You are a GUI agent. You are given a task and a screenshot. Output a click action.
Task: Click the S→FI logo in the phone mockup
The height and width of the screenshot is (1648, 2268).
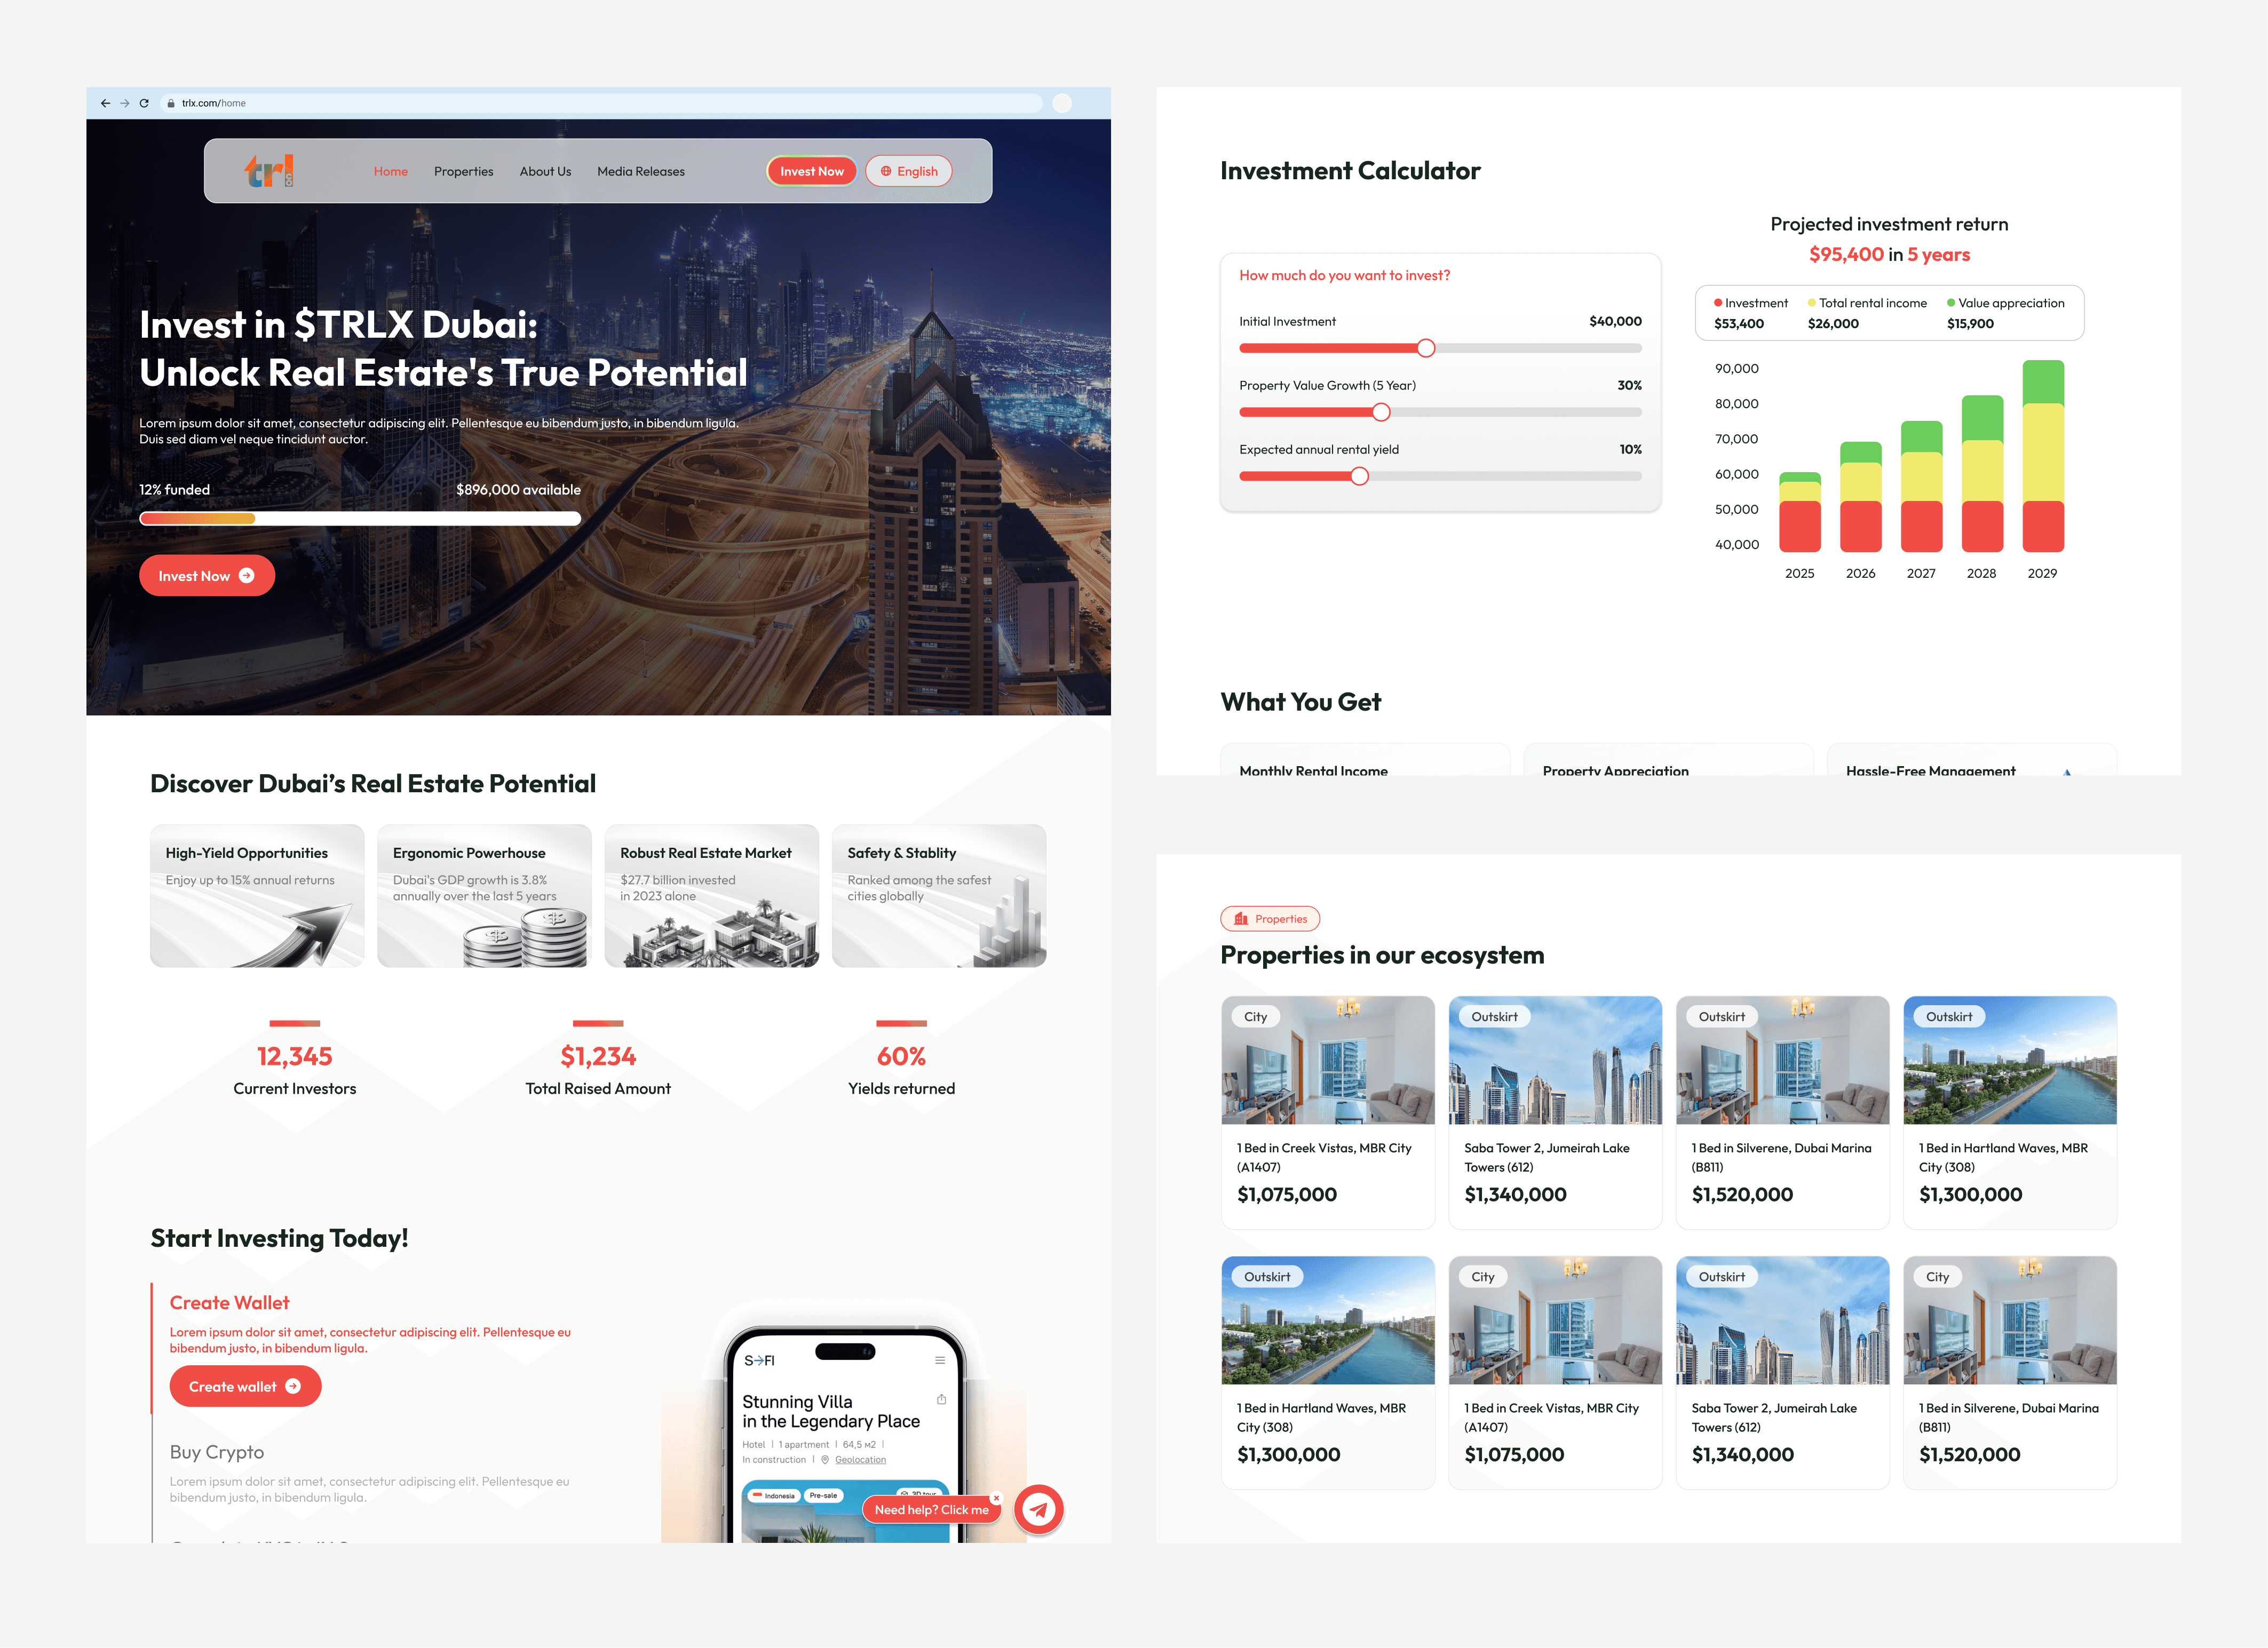pos(759,1361)
